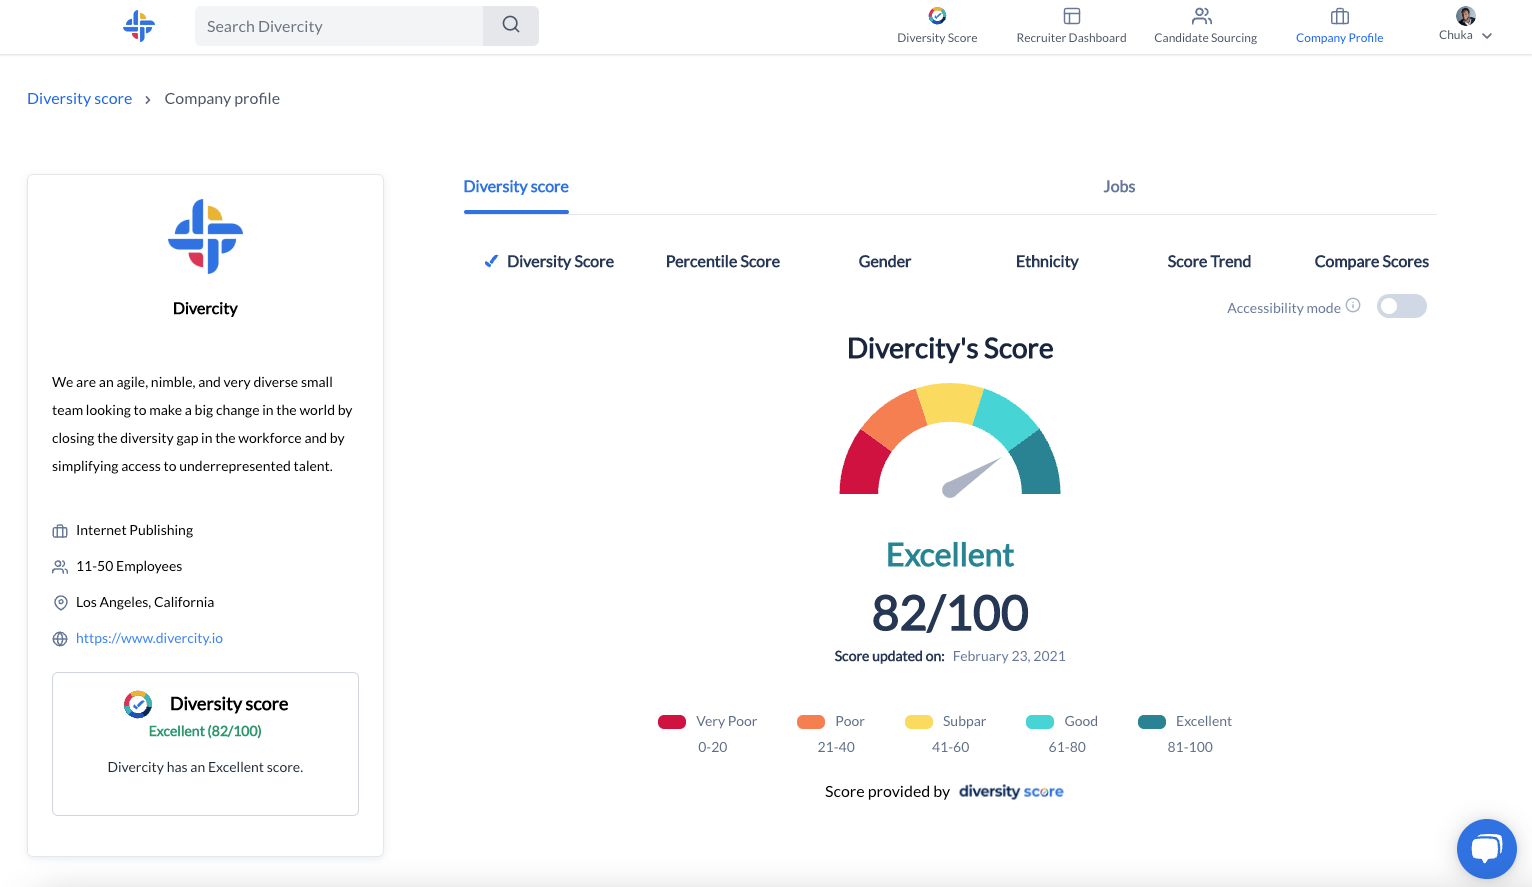Click 'Divercity has an Excellent score.' text

tap(205, 767)
